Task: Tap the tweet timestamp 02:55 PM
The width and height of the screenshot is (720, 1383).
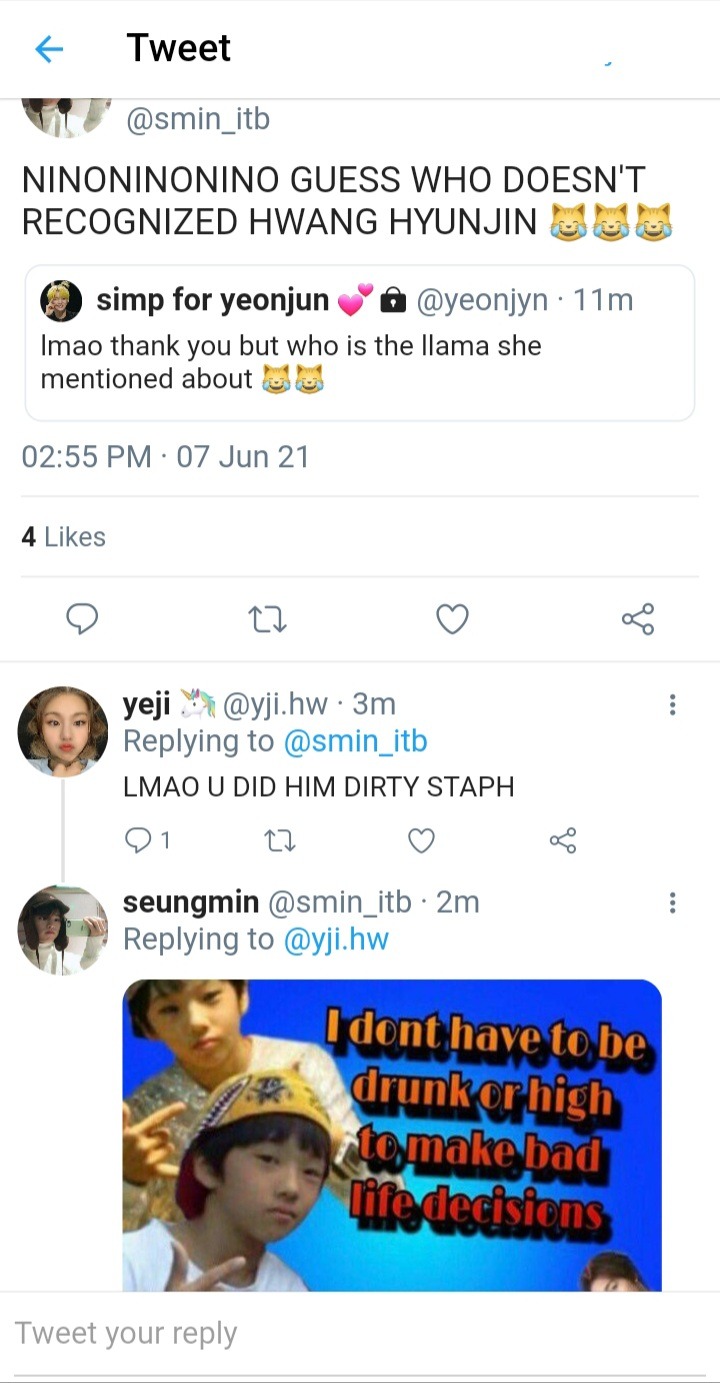Action: [x=86, y=458]
